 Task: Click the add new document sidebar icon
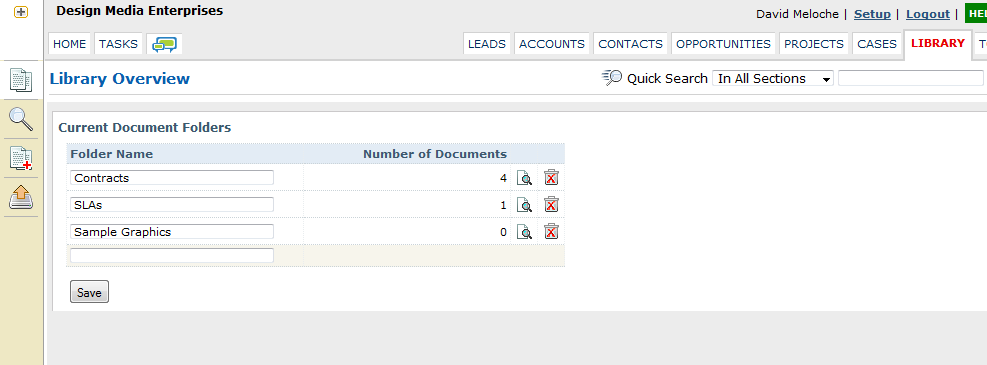(21, 158)
